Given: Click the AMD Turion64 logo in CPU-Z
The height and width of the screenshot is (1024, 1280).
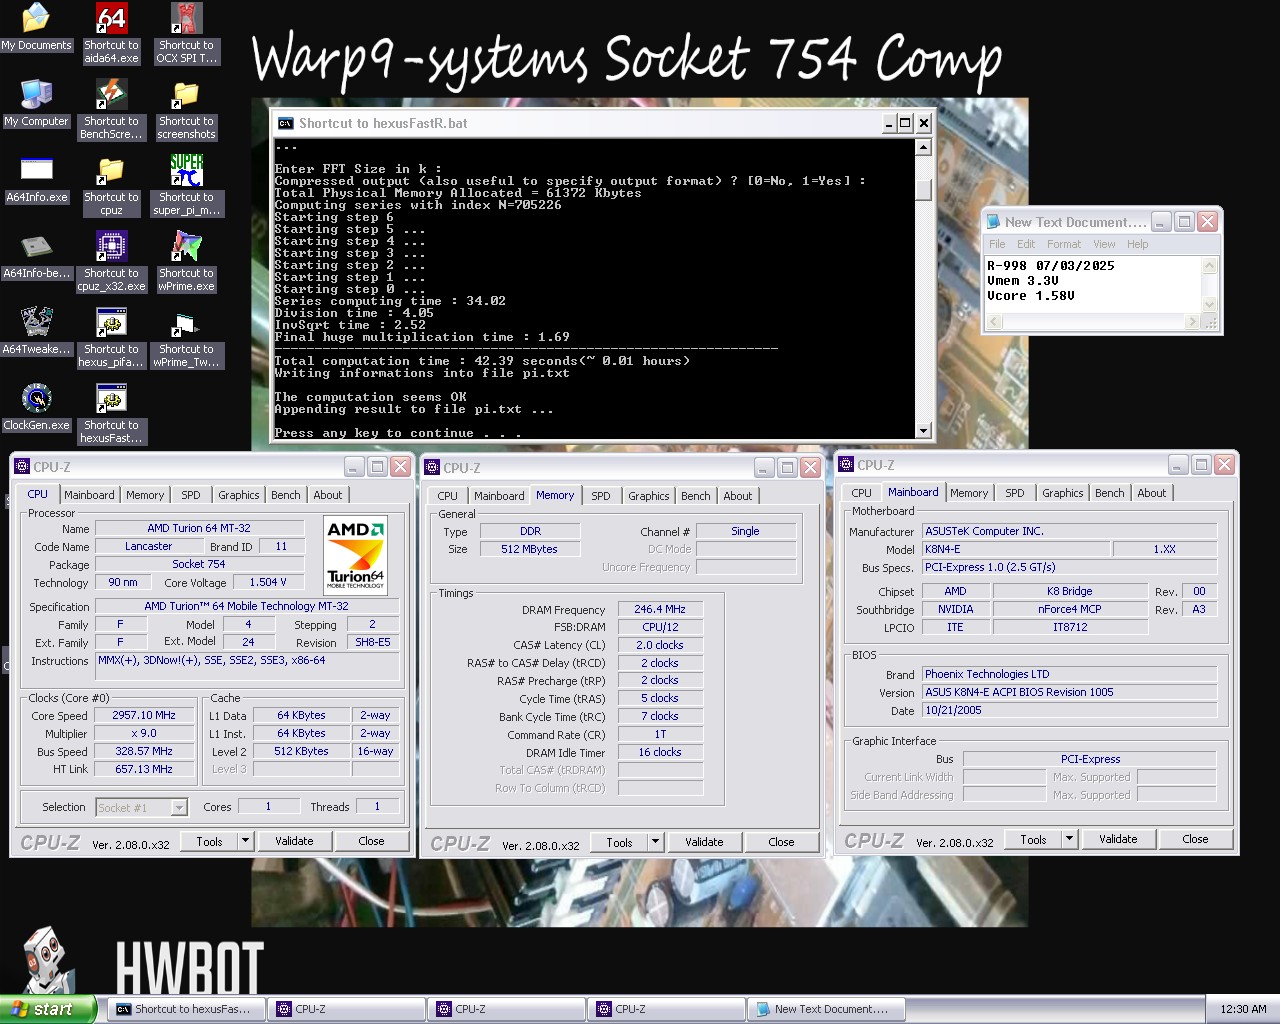Looking at the screenshot, I should click(x=356, y=555).
